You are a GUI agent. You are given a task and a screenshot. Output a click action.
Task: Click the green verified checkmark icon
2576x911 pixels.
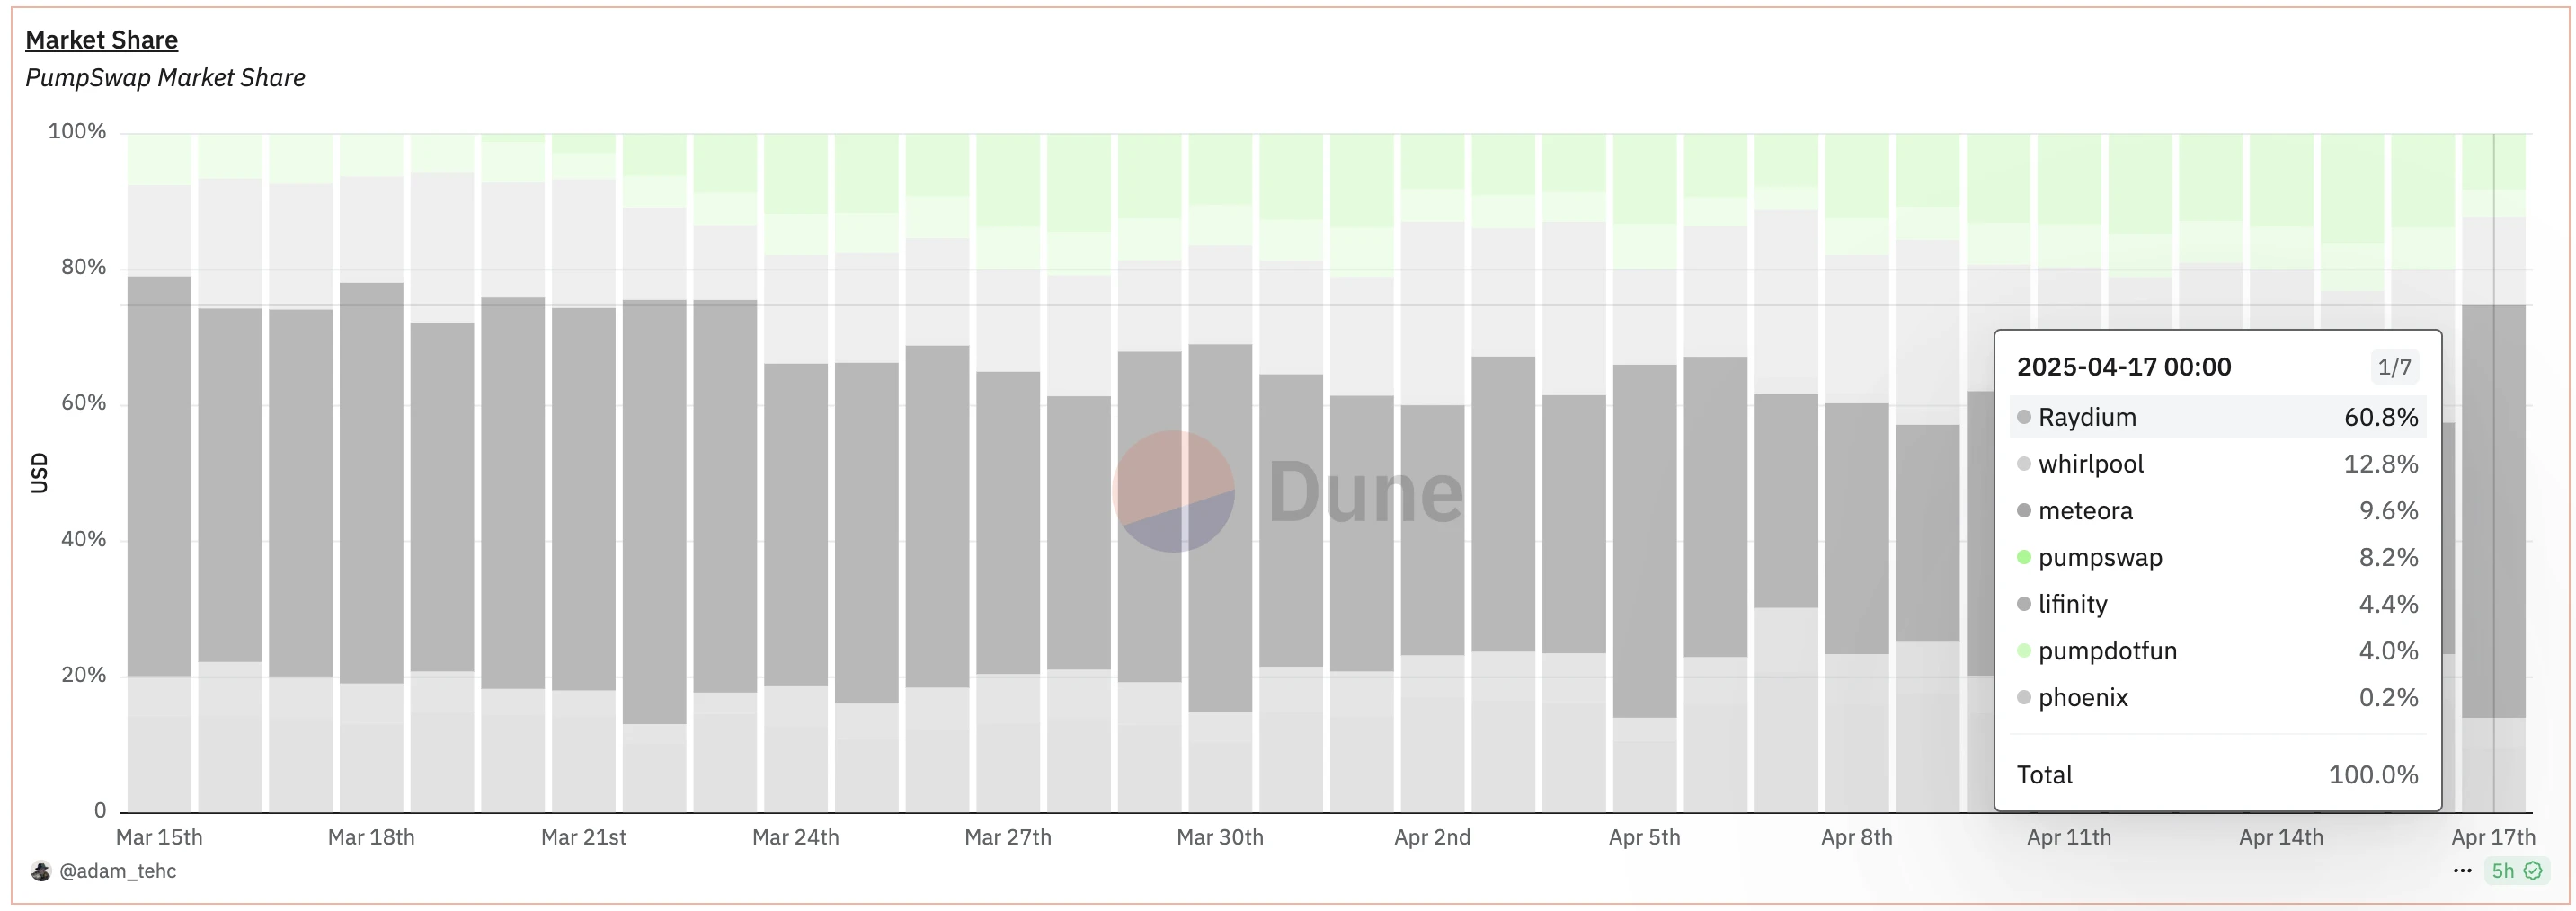click(x=2533, y=871)
